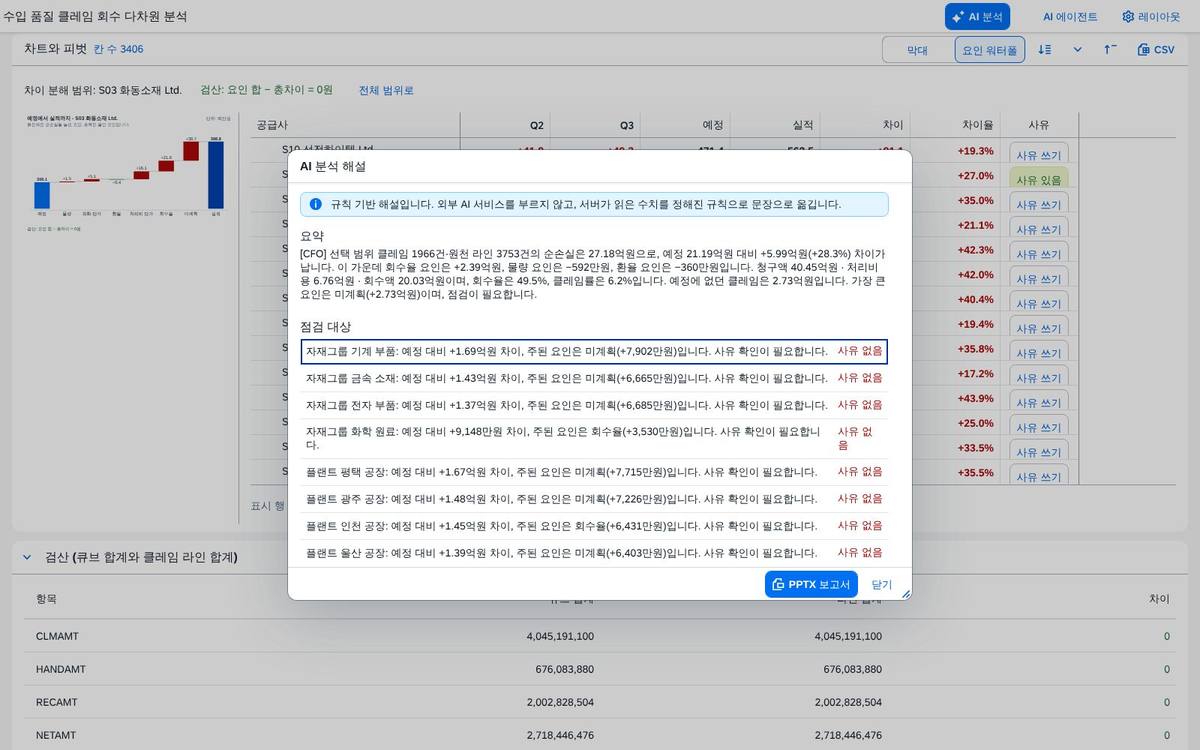Click the sort ascending arrow icon
The width and height of the screenshot is (1200, 750).
point(1110,49)
